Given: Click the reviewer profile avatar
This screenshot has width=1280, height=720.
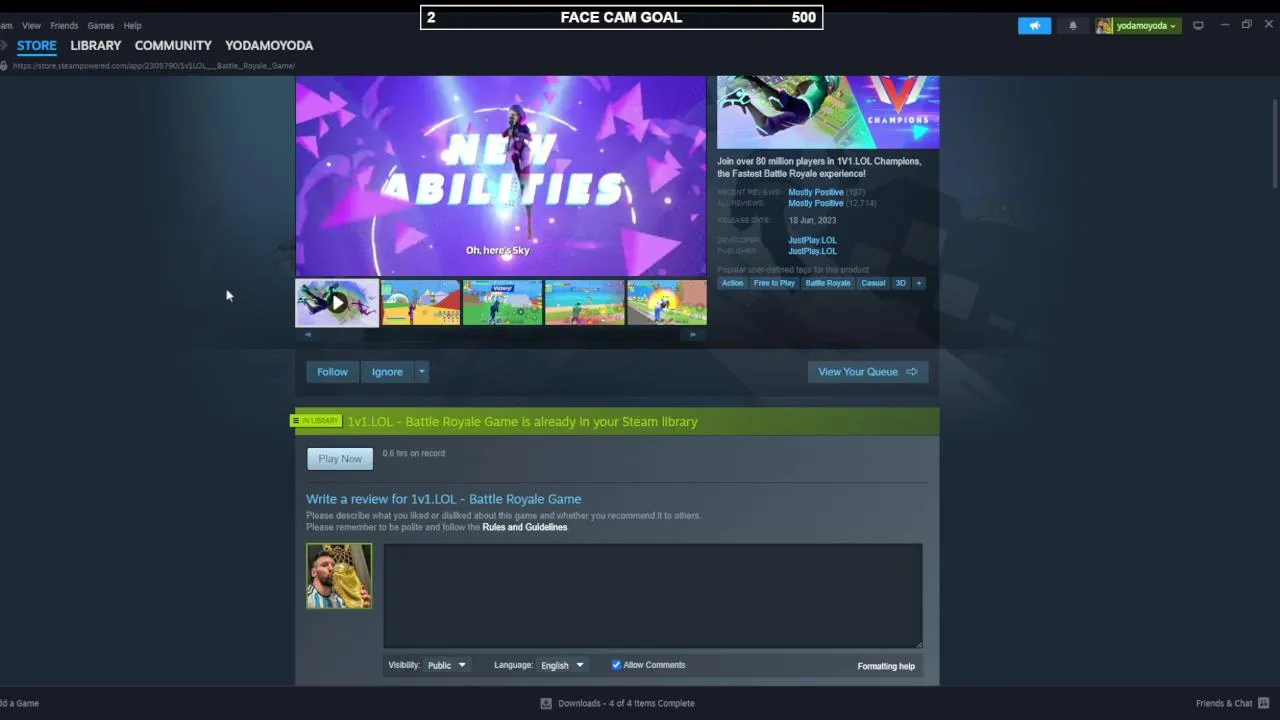Looking at the screenshot, I should [x=339, y=576].
